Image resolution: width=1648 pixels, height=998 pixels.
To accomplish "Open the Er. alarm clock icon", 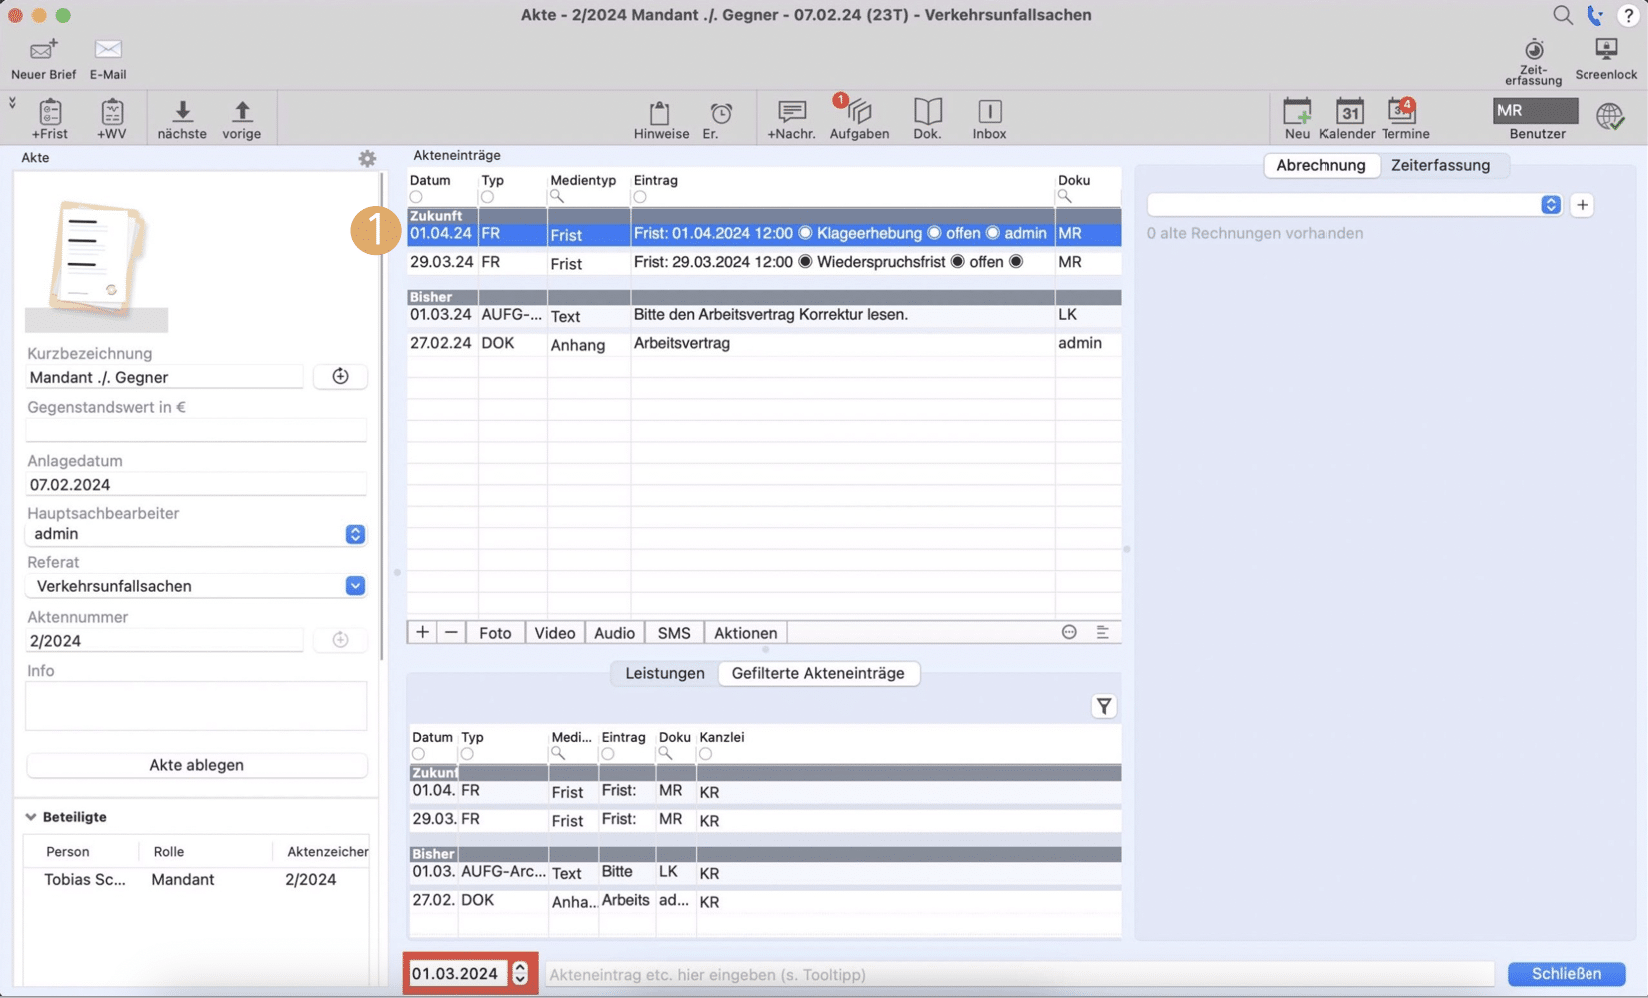I will 720,119.
